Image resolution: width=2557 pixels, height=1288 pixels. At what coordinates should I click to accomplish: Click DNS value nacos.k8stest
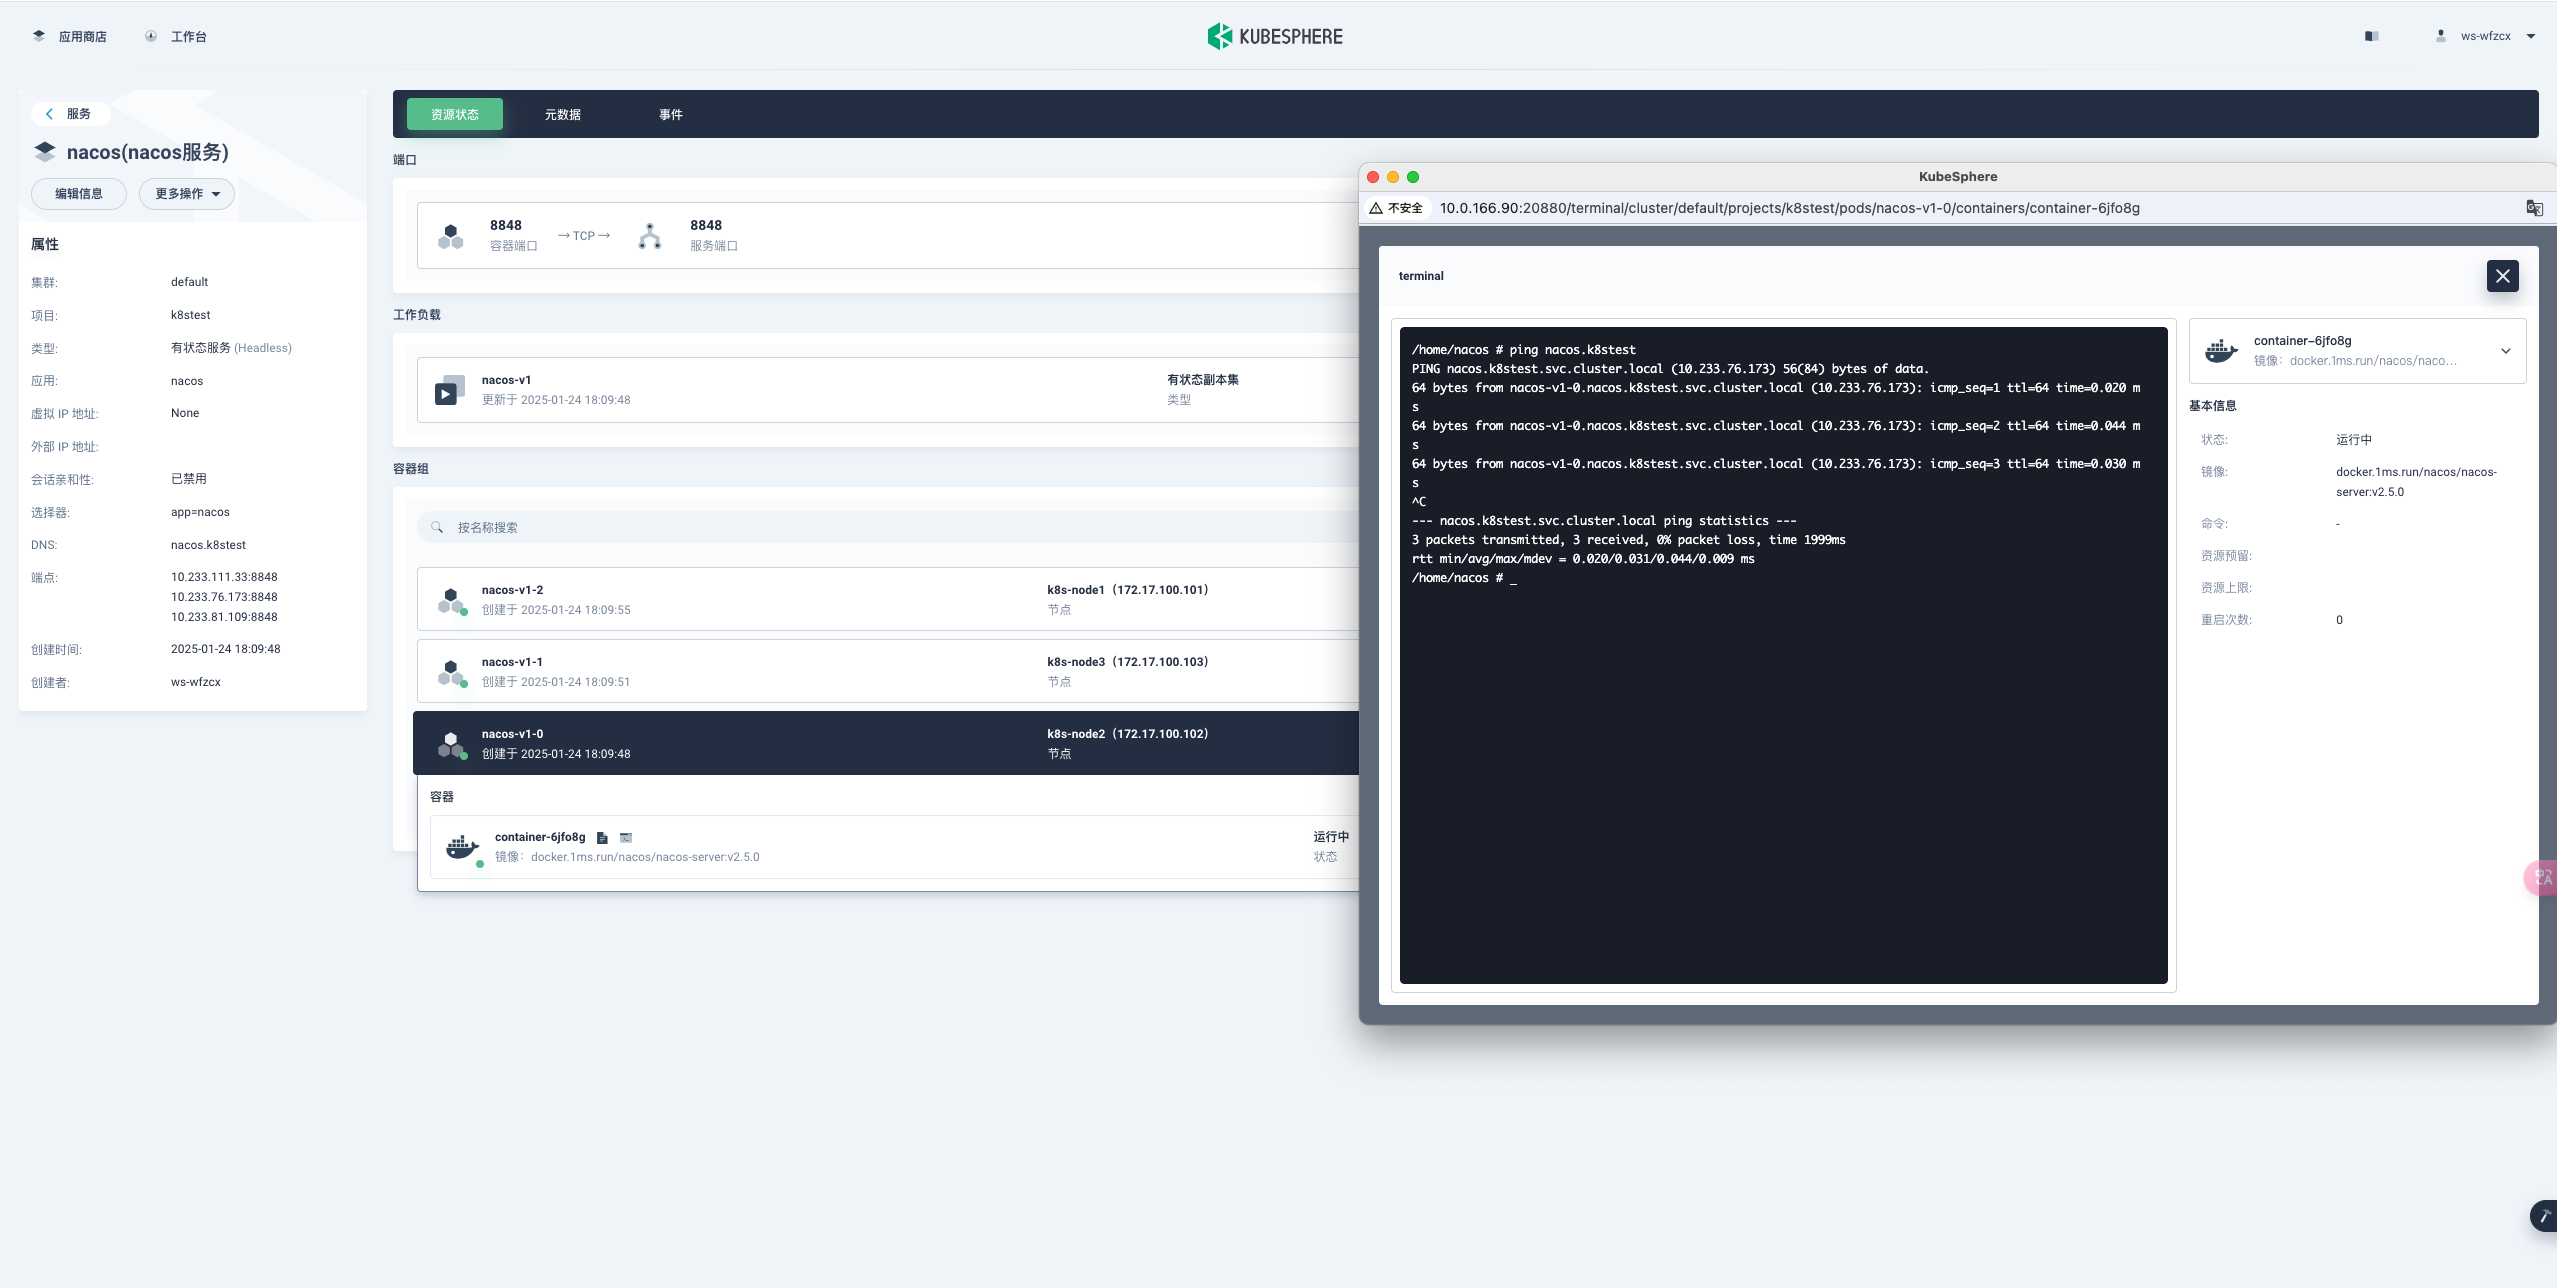(208, 545)
